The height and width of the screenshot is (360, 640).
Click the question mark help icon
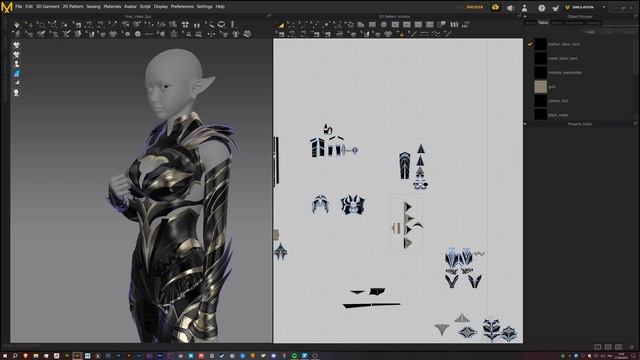542,7
